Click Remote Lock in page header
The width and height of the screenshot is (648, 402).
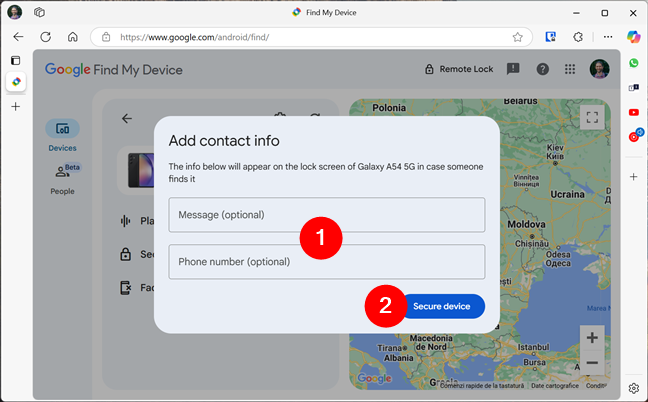tap(459, 69)
